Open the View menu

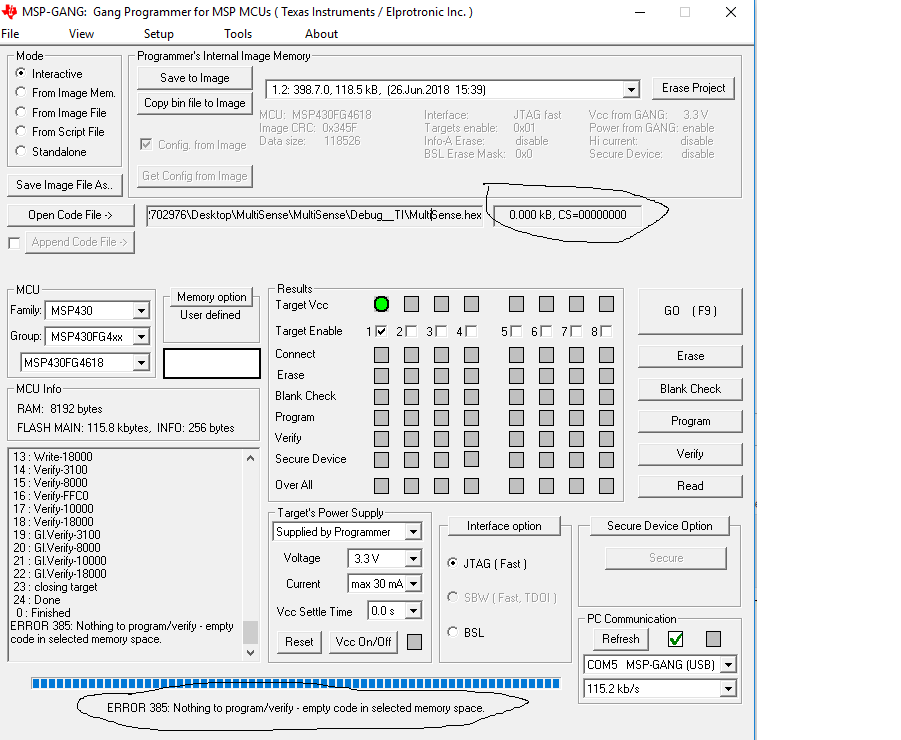pyautogui.click(x=81, y=34)
